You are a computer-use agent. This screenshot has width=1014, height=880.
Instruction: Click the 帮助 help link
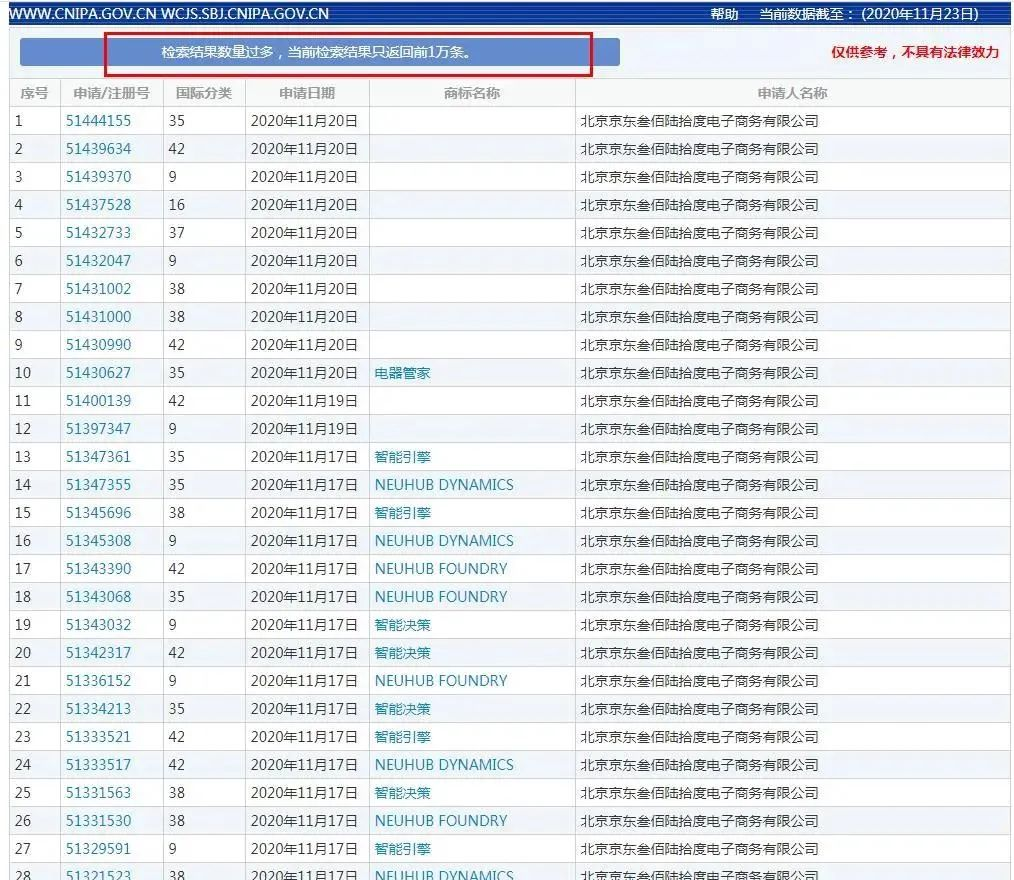724,14
